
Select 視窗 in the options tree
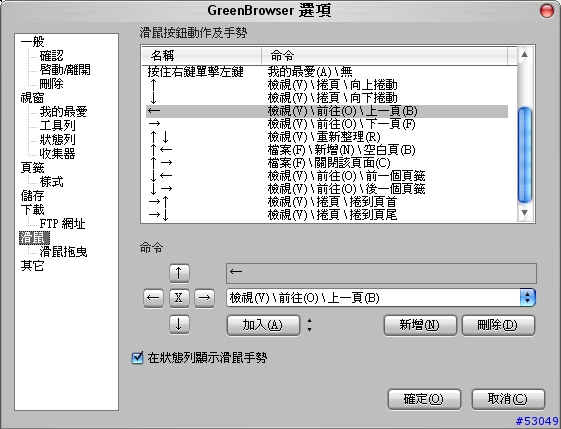(x=33, y=98)
